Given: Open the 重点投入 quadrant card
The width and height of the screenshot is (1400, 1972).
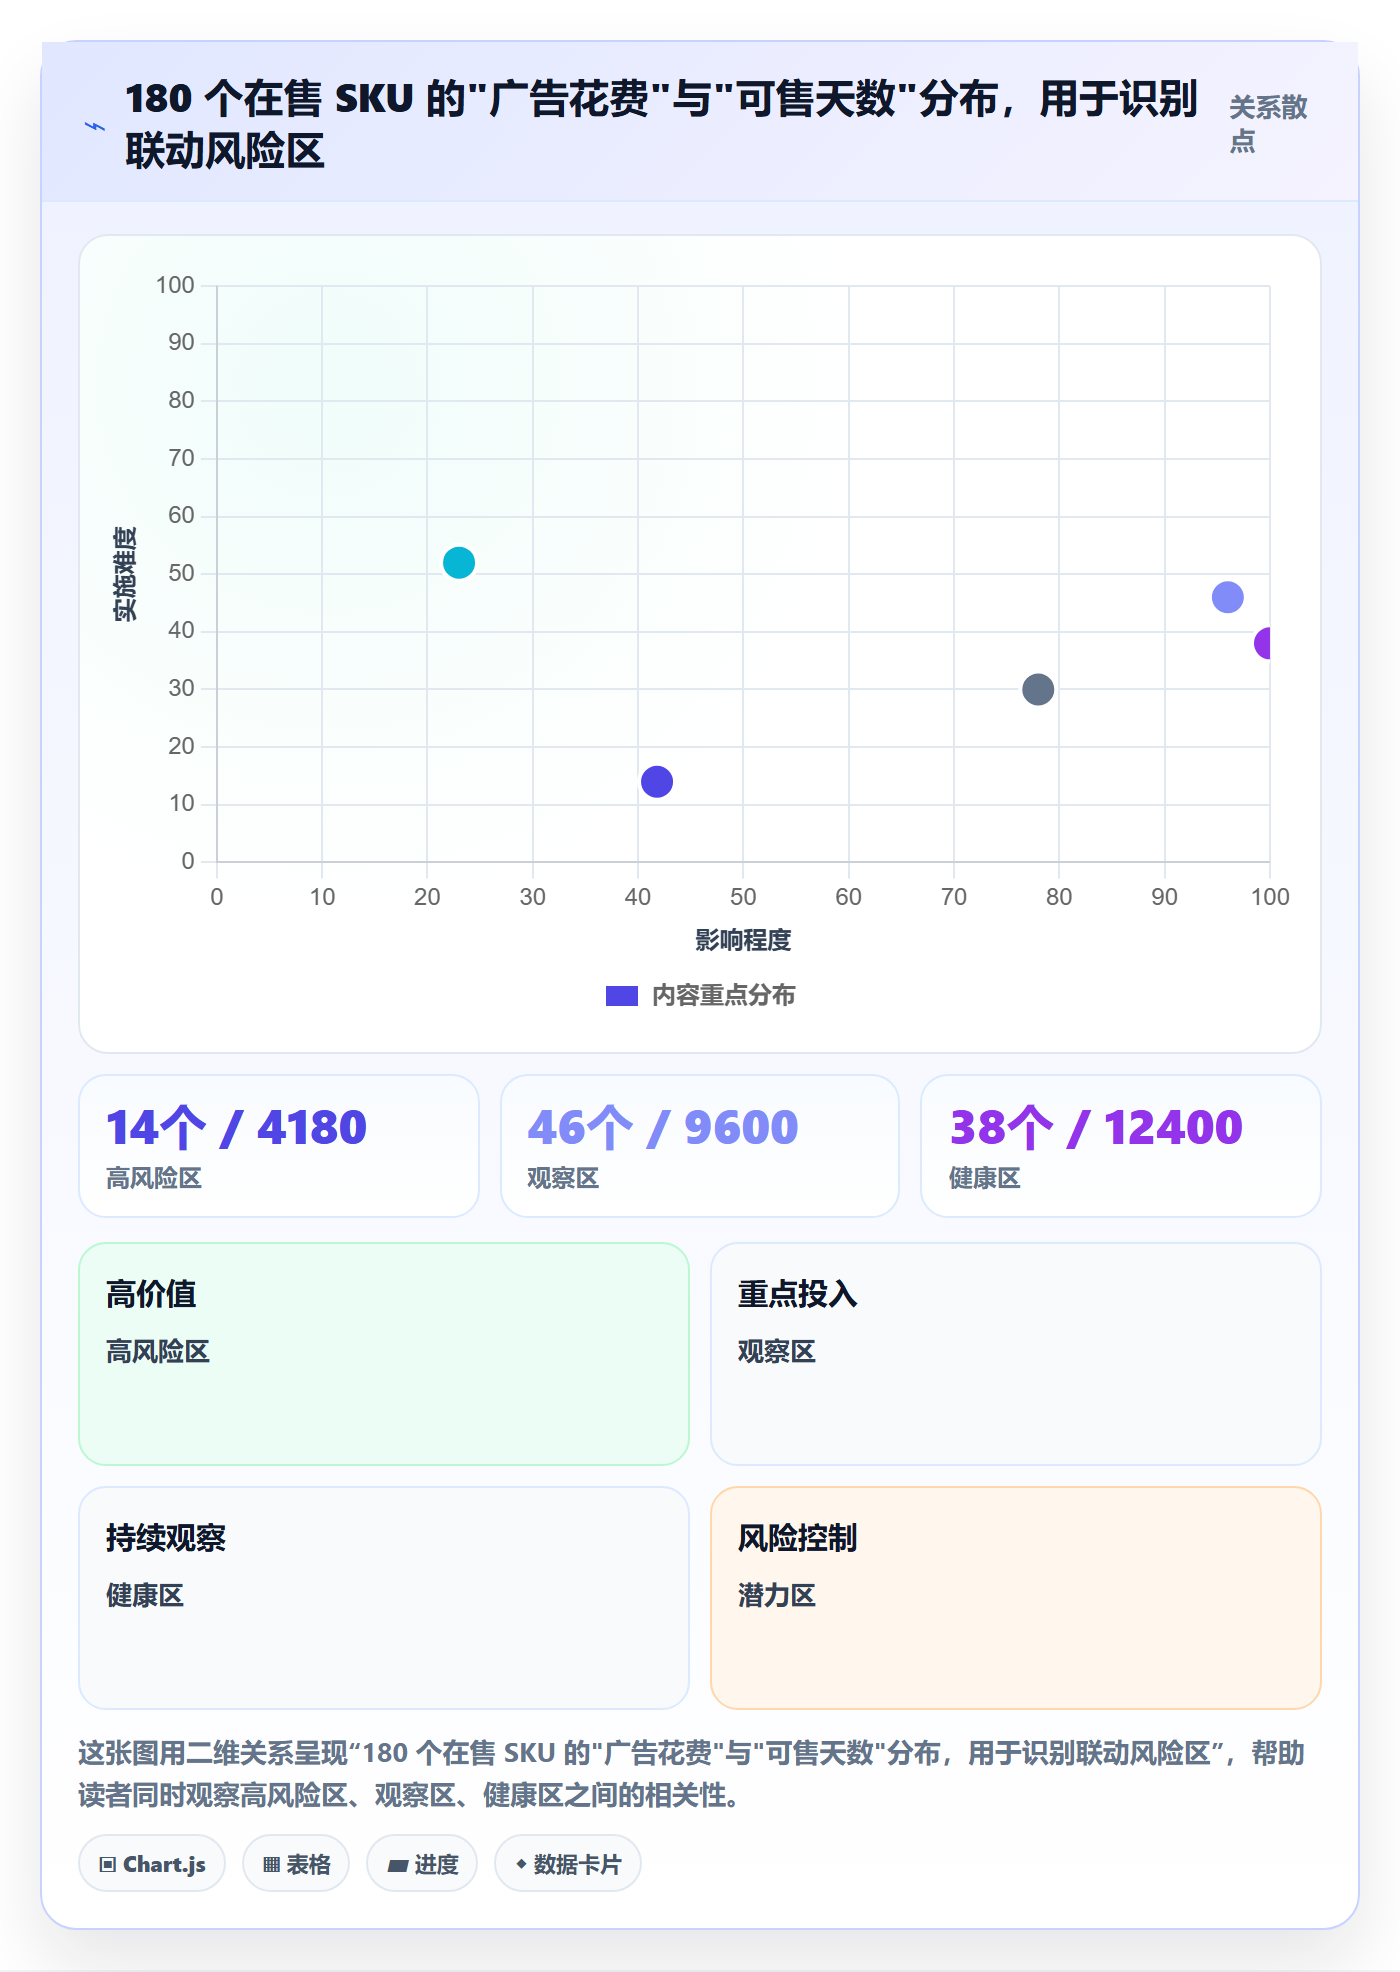Looking at the screenshot, I should point(1016,1354).
